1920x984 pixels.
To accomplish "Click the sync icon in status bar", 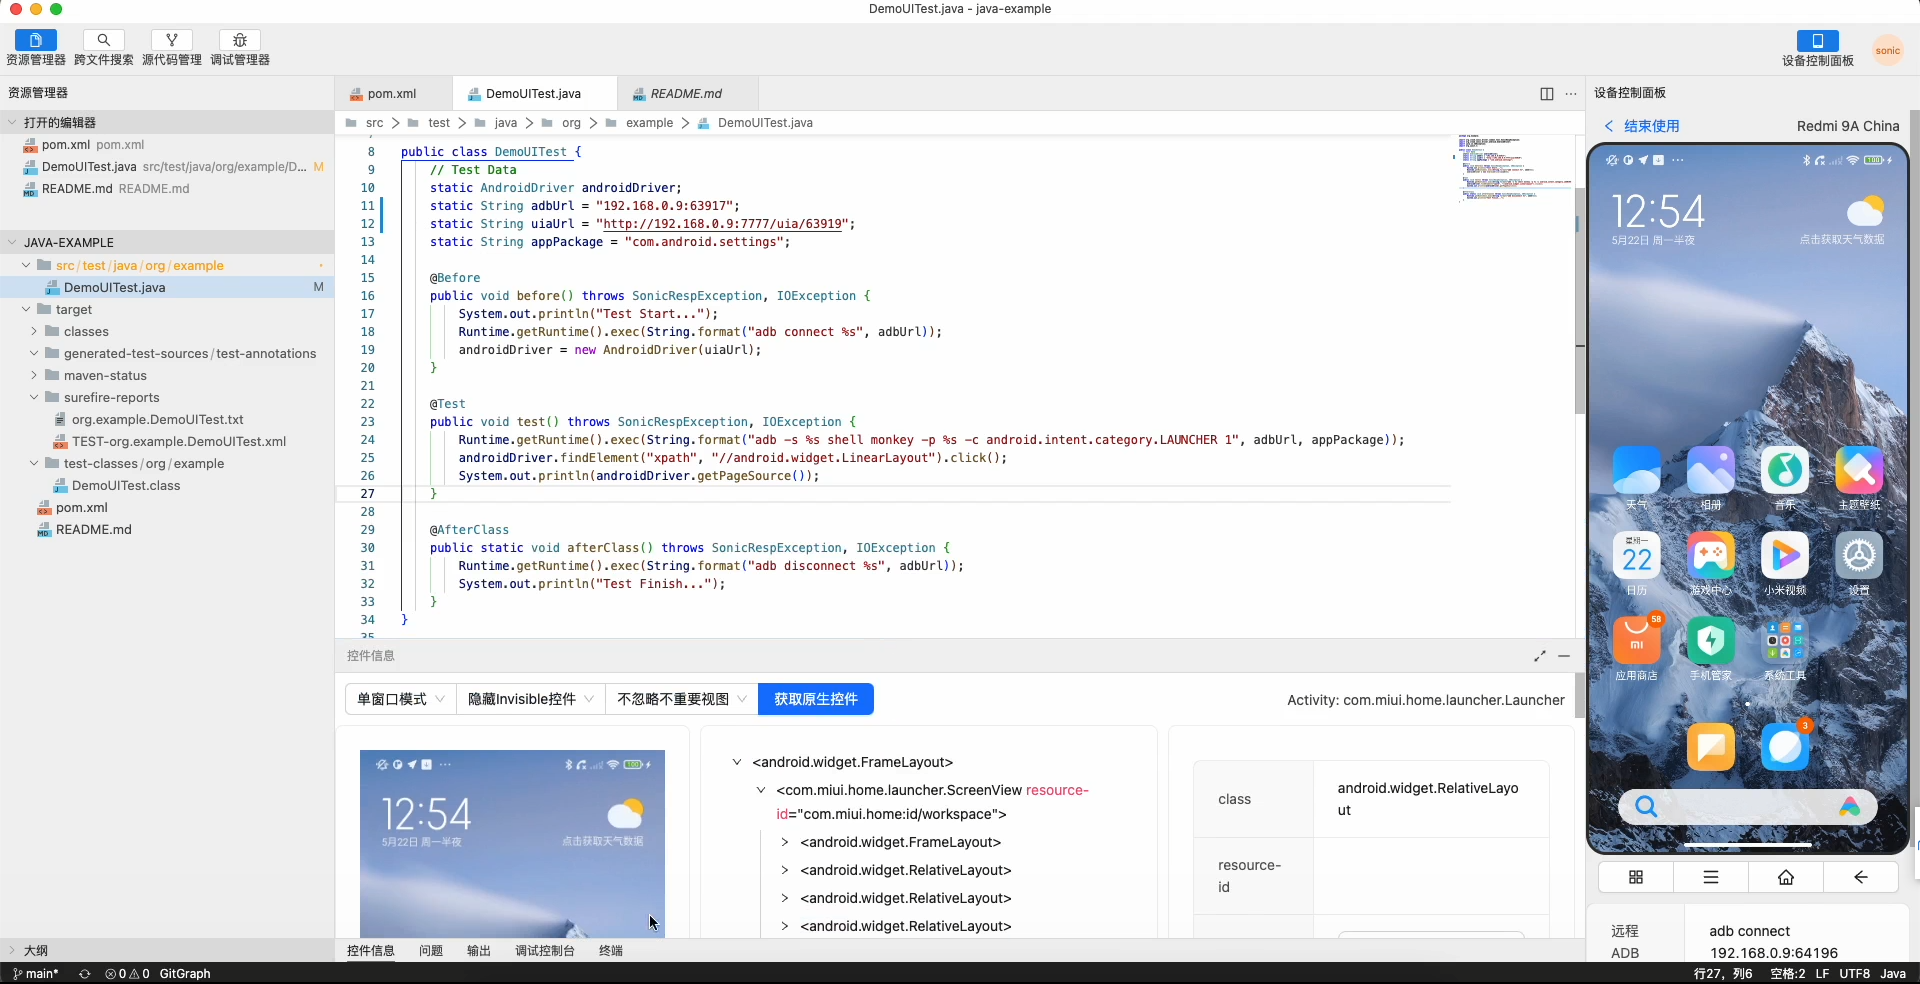I will [x=84, y=974].
